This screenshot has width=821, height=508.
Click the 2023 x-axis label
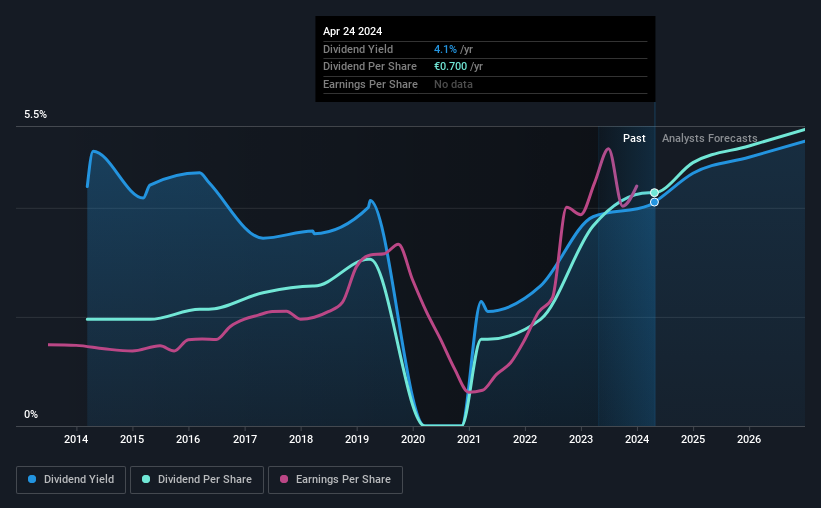(581, 439)
